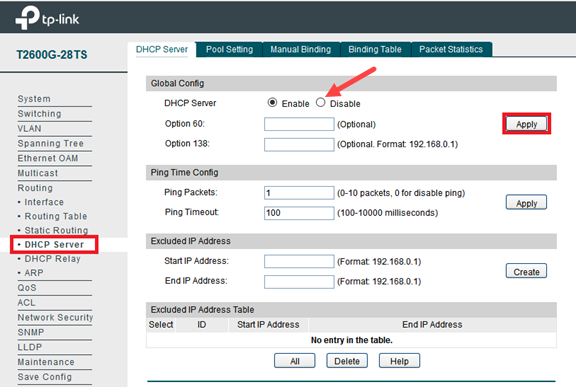Click the Ping Timeout input field
The image size is (576, 387).
point(299,213)
